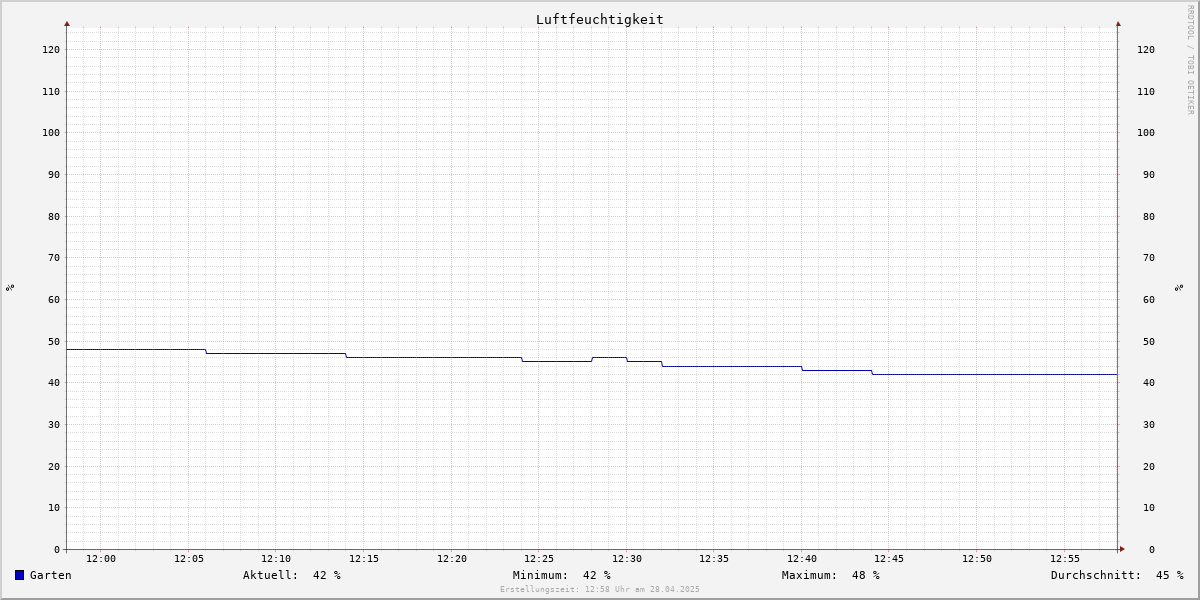
Task: Click the 'Garten' legend label
Action: tap(51, 575)
